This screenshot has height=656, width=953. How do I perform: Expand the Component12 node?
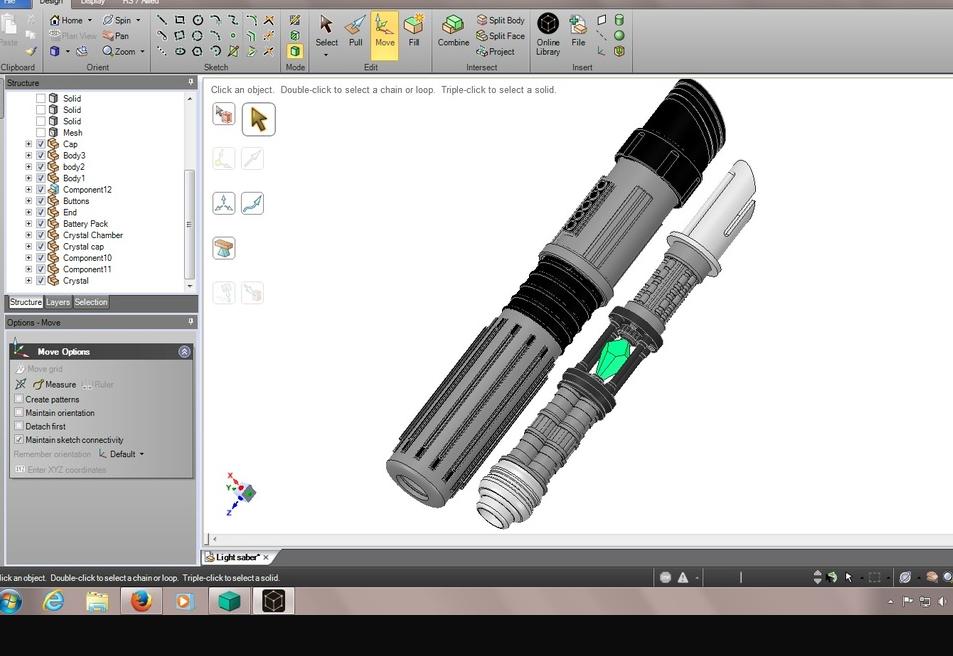pos(29,190)
